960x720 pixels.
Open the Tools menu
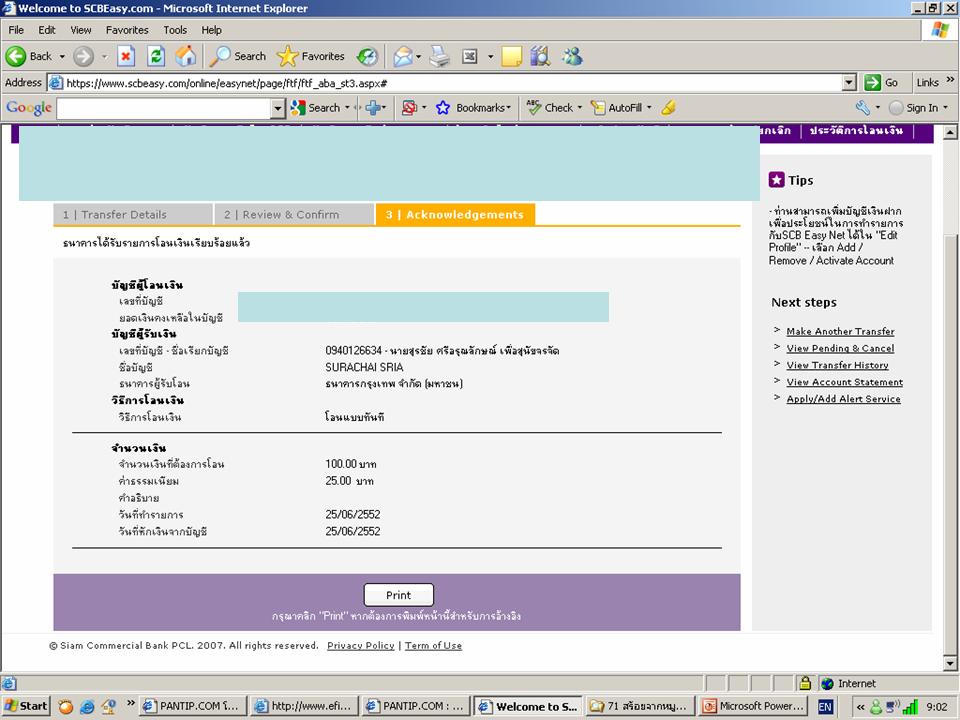175,30
